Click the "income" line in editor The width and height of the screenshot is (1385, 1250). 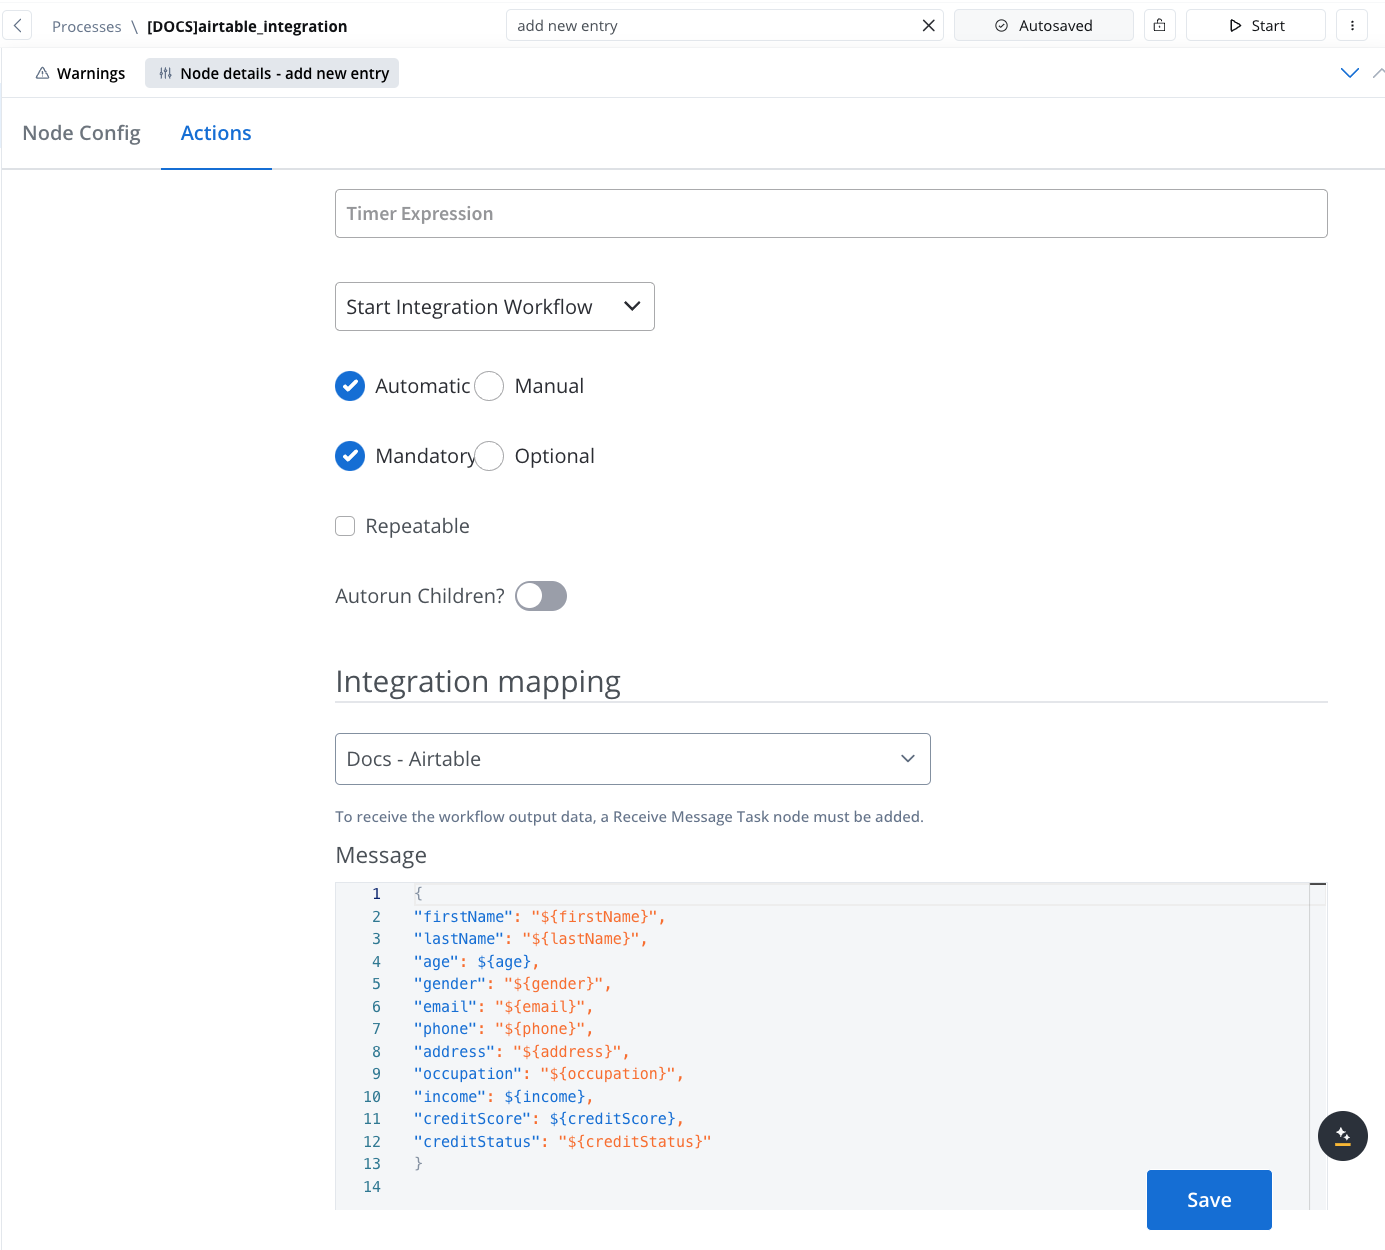click(x=504, y=1097)
